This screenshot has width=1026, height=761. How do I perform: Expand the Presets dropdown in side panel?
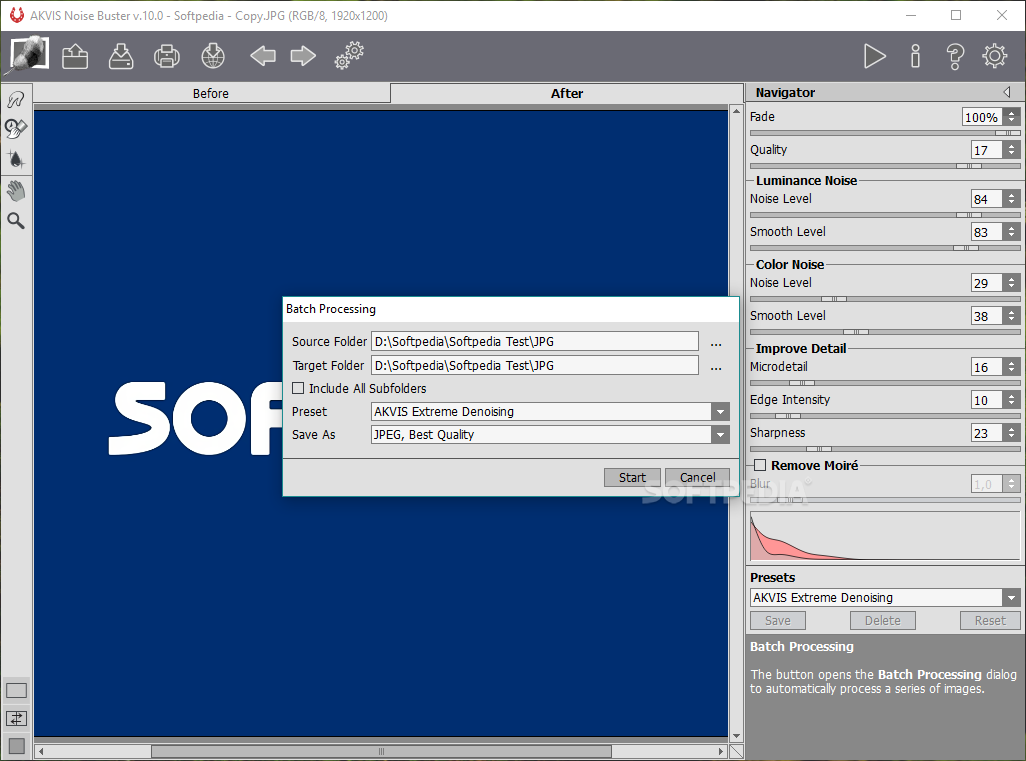click(1012, 597)
